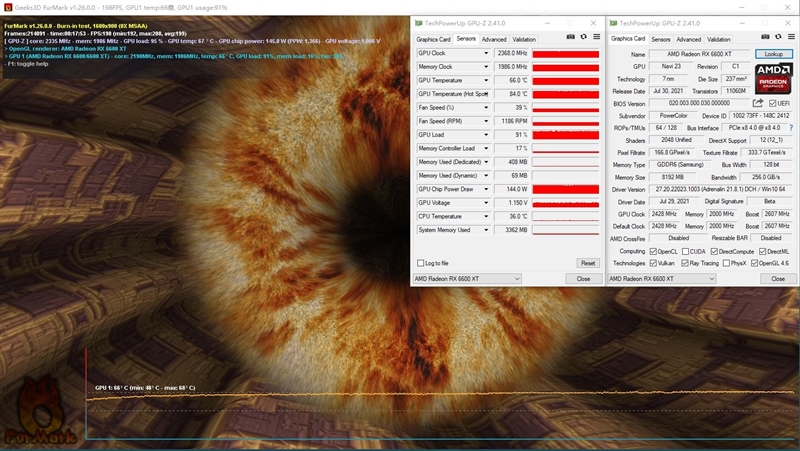Open GPU selector combo in Graphics Card window

tap(662, 279)
